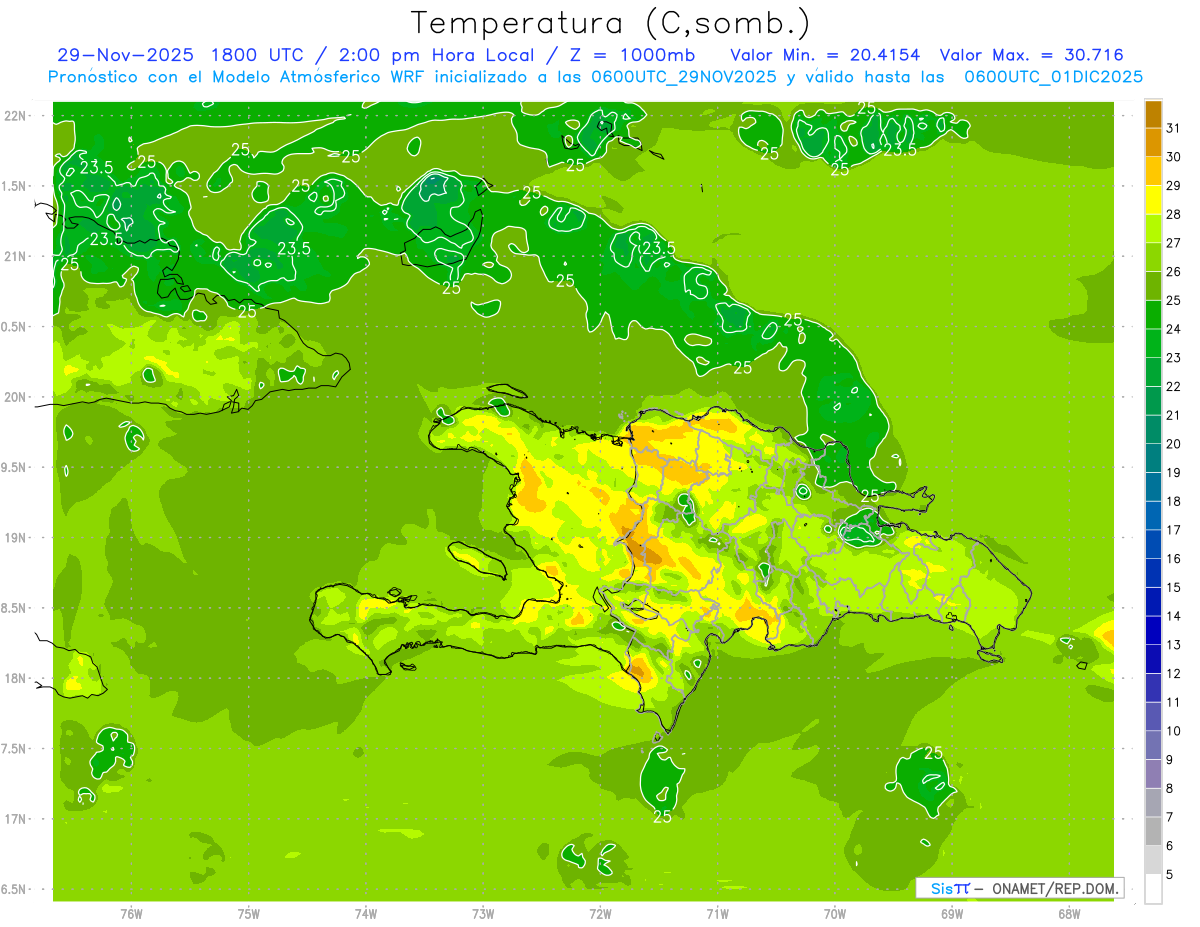
Task: Click the "70W" longitude axis label
Action: pos(835,913)
